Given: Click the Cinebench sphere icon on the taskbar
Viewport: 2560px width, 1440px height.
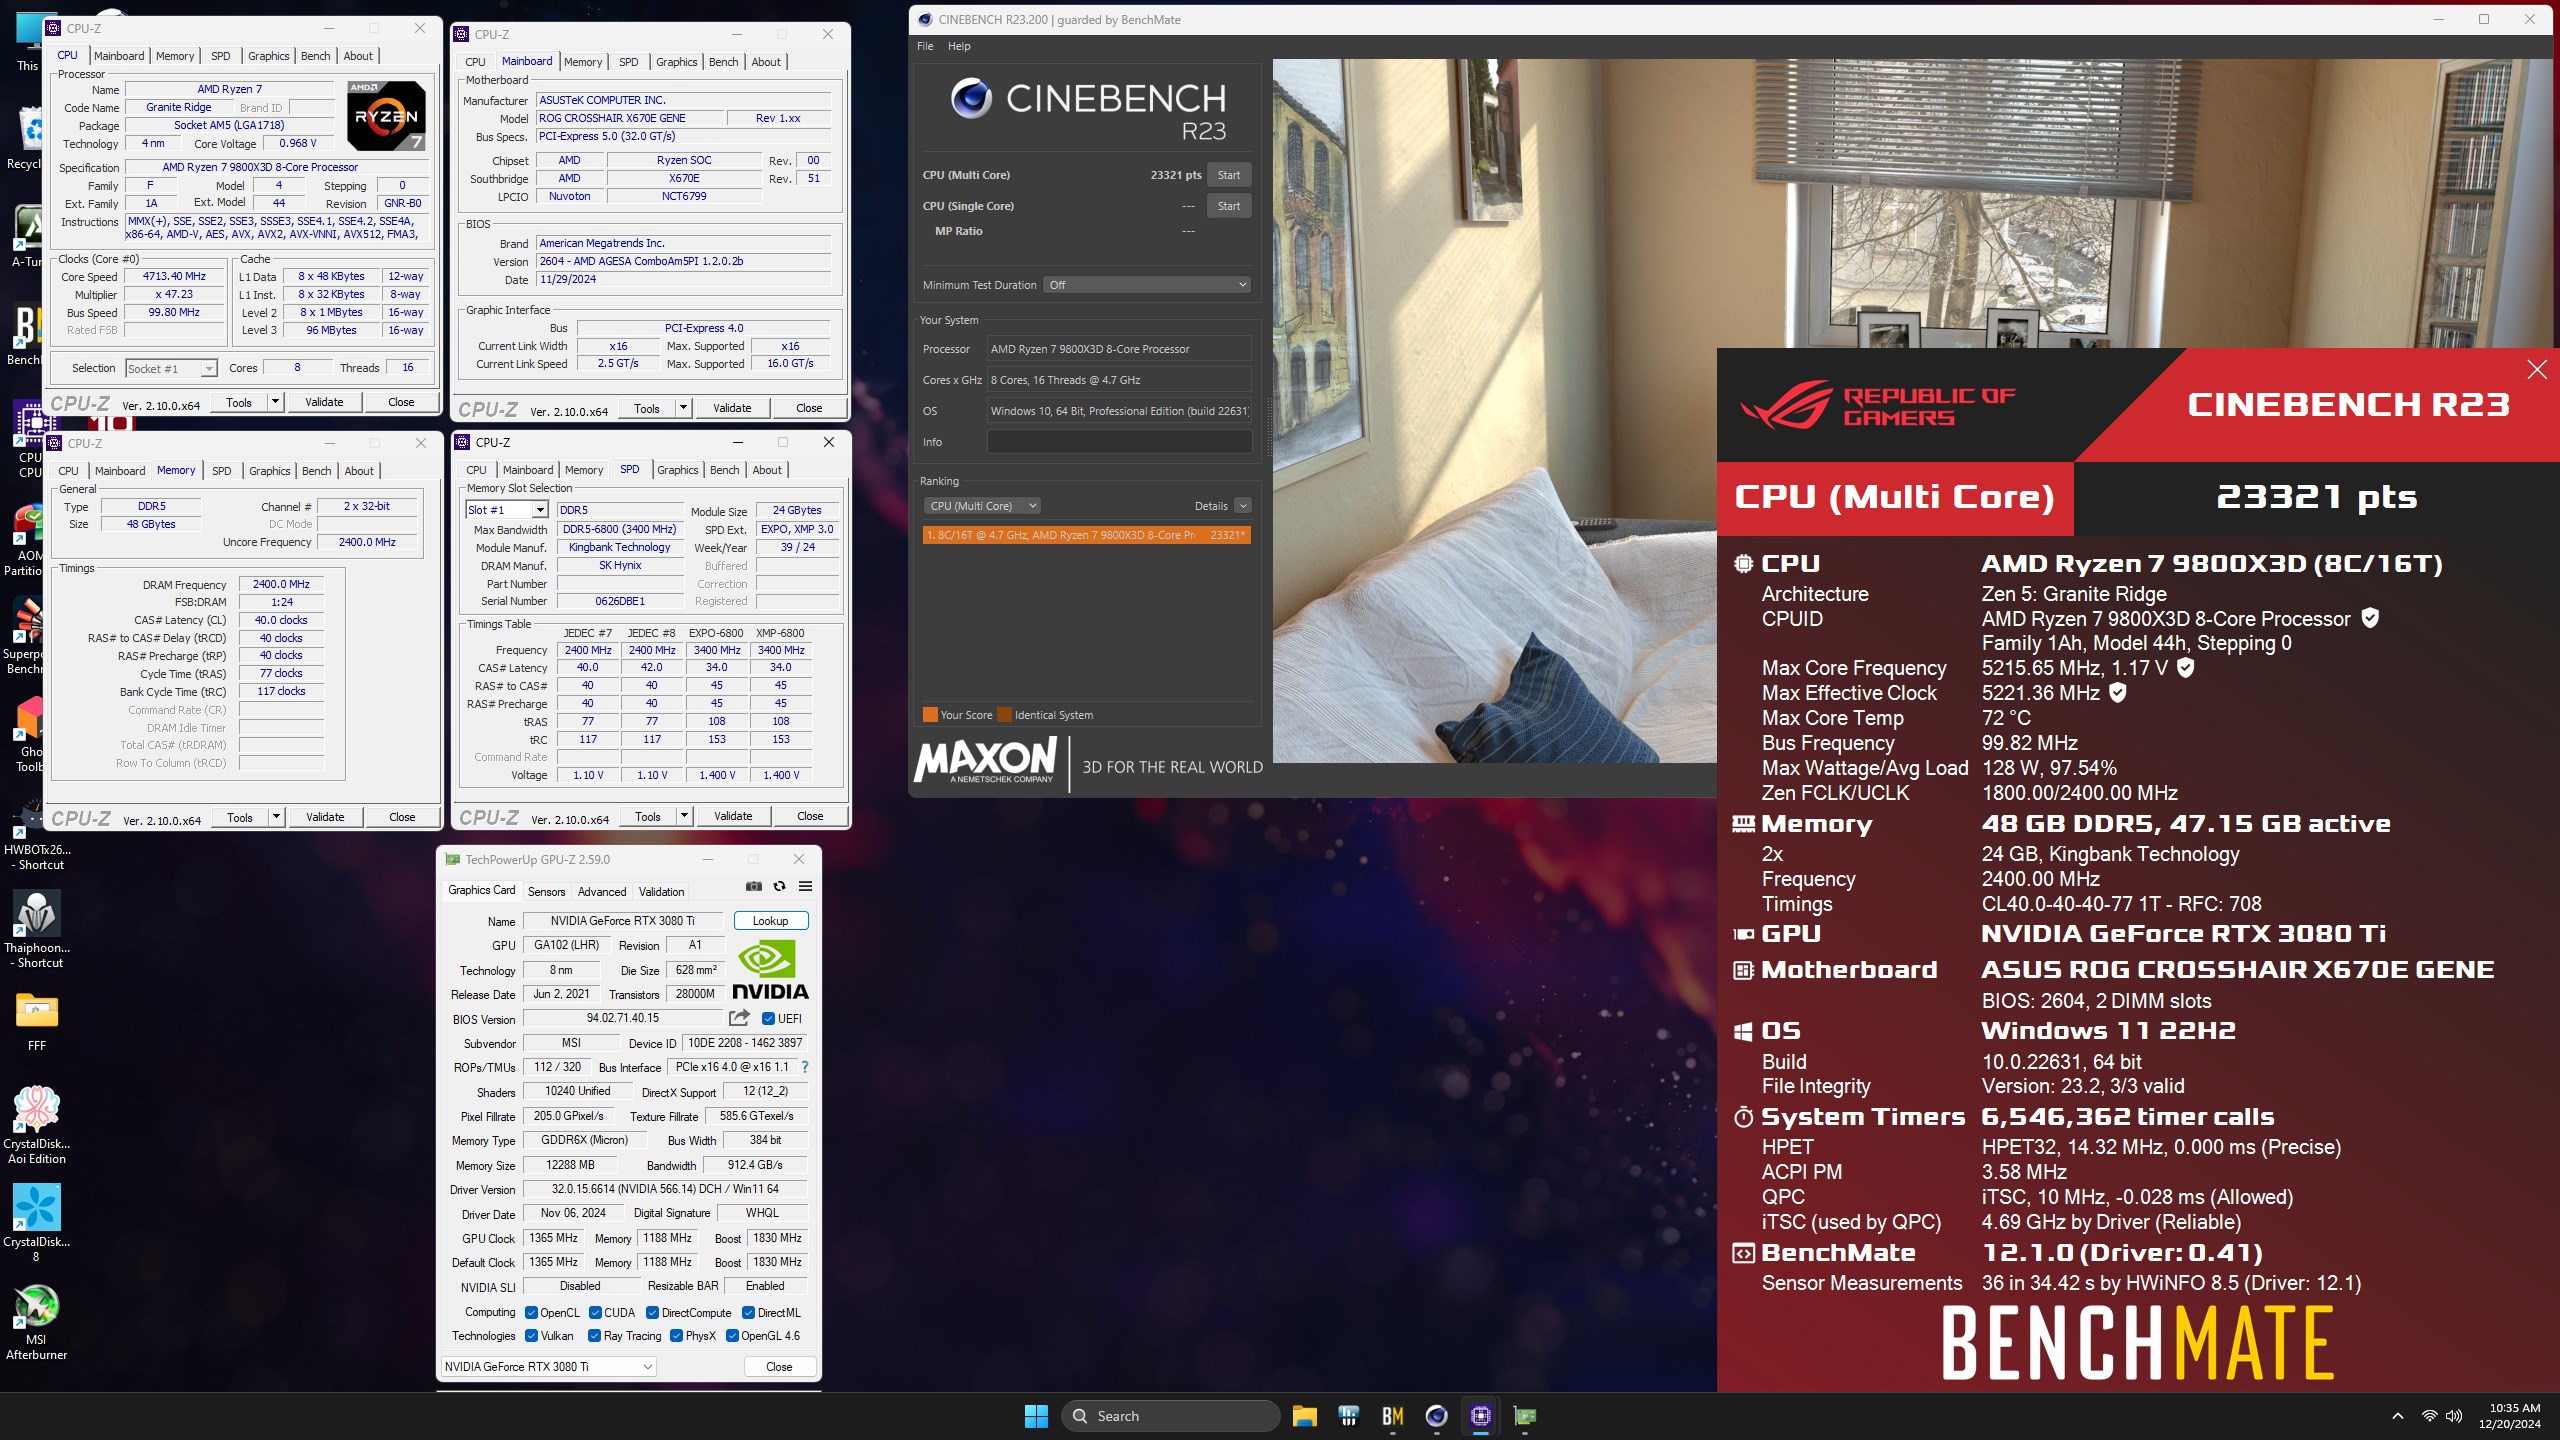Looking at the screenshot, I should pos(1436,1416).
